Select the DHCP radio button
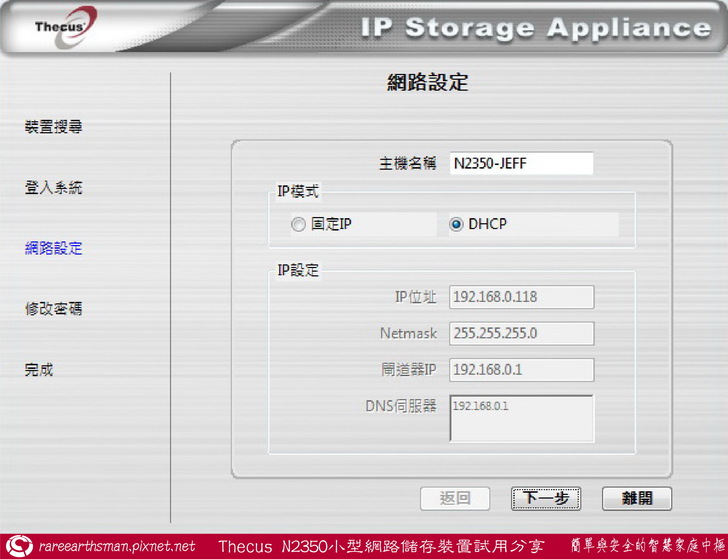Screen dimensions: 728x559 [456, 225]
